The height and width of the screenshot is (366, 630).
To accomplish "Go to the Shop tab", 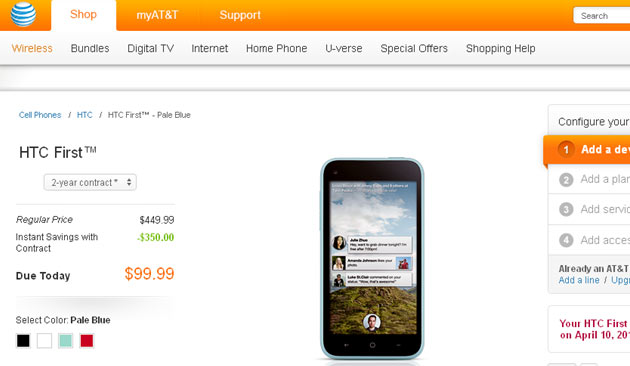I will pyautogui.click(x=84, y=15).
